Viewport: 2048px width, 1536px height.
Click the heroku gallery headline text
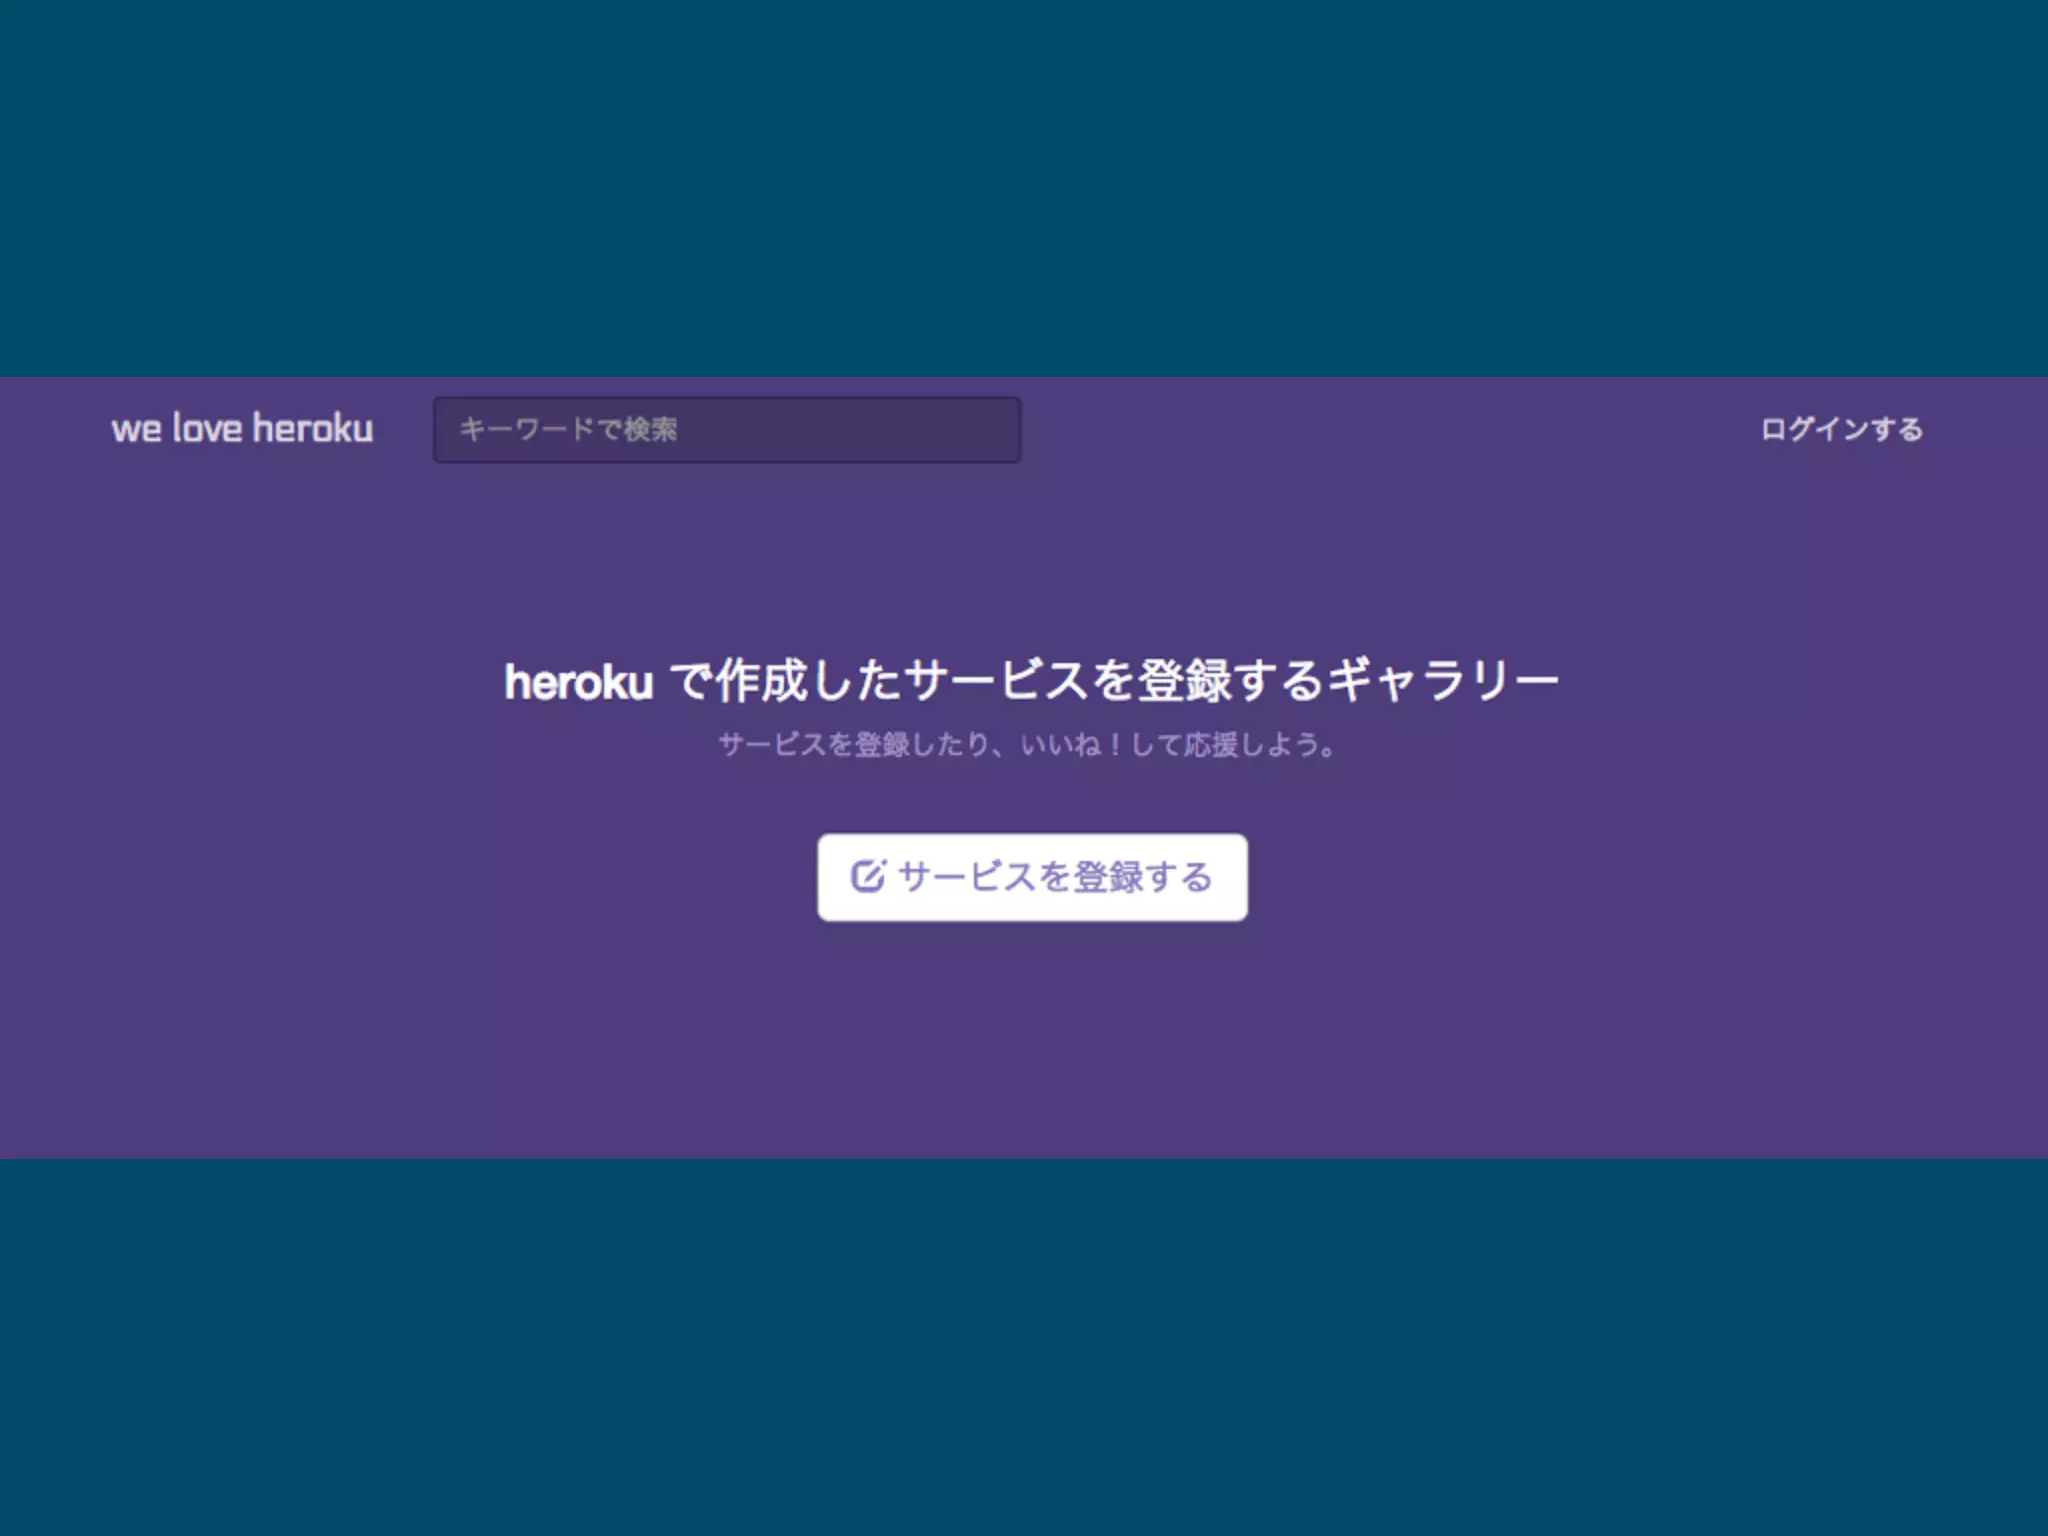1031,682
